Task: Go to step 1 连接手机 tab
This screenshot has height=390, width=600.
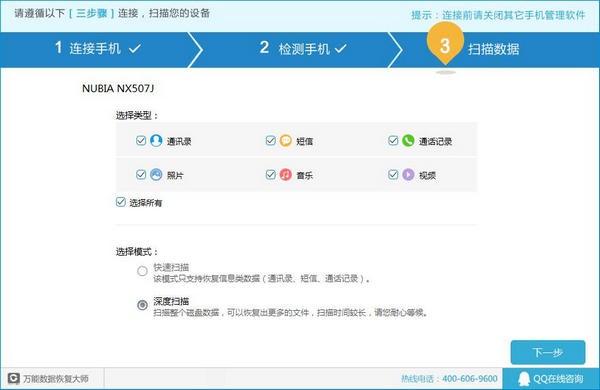Action: (98, 49)
